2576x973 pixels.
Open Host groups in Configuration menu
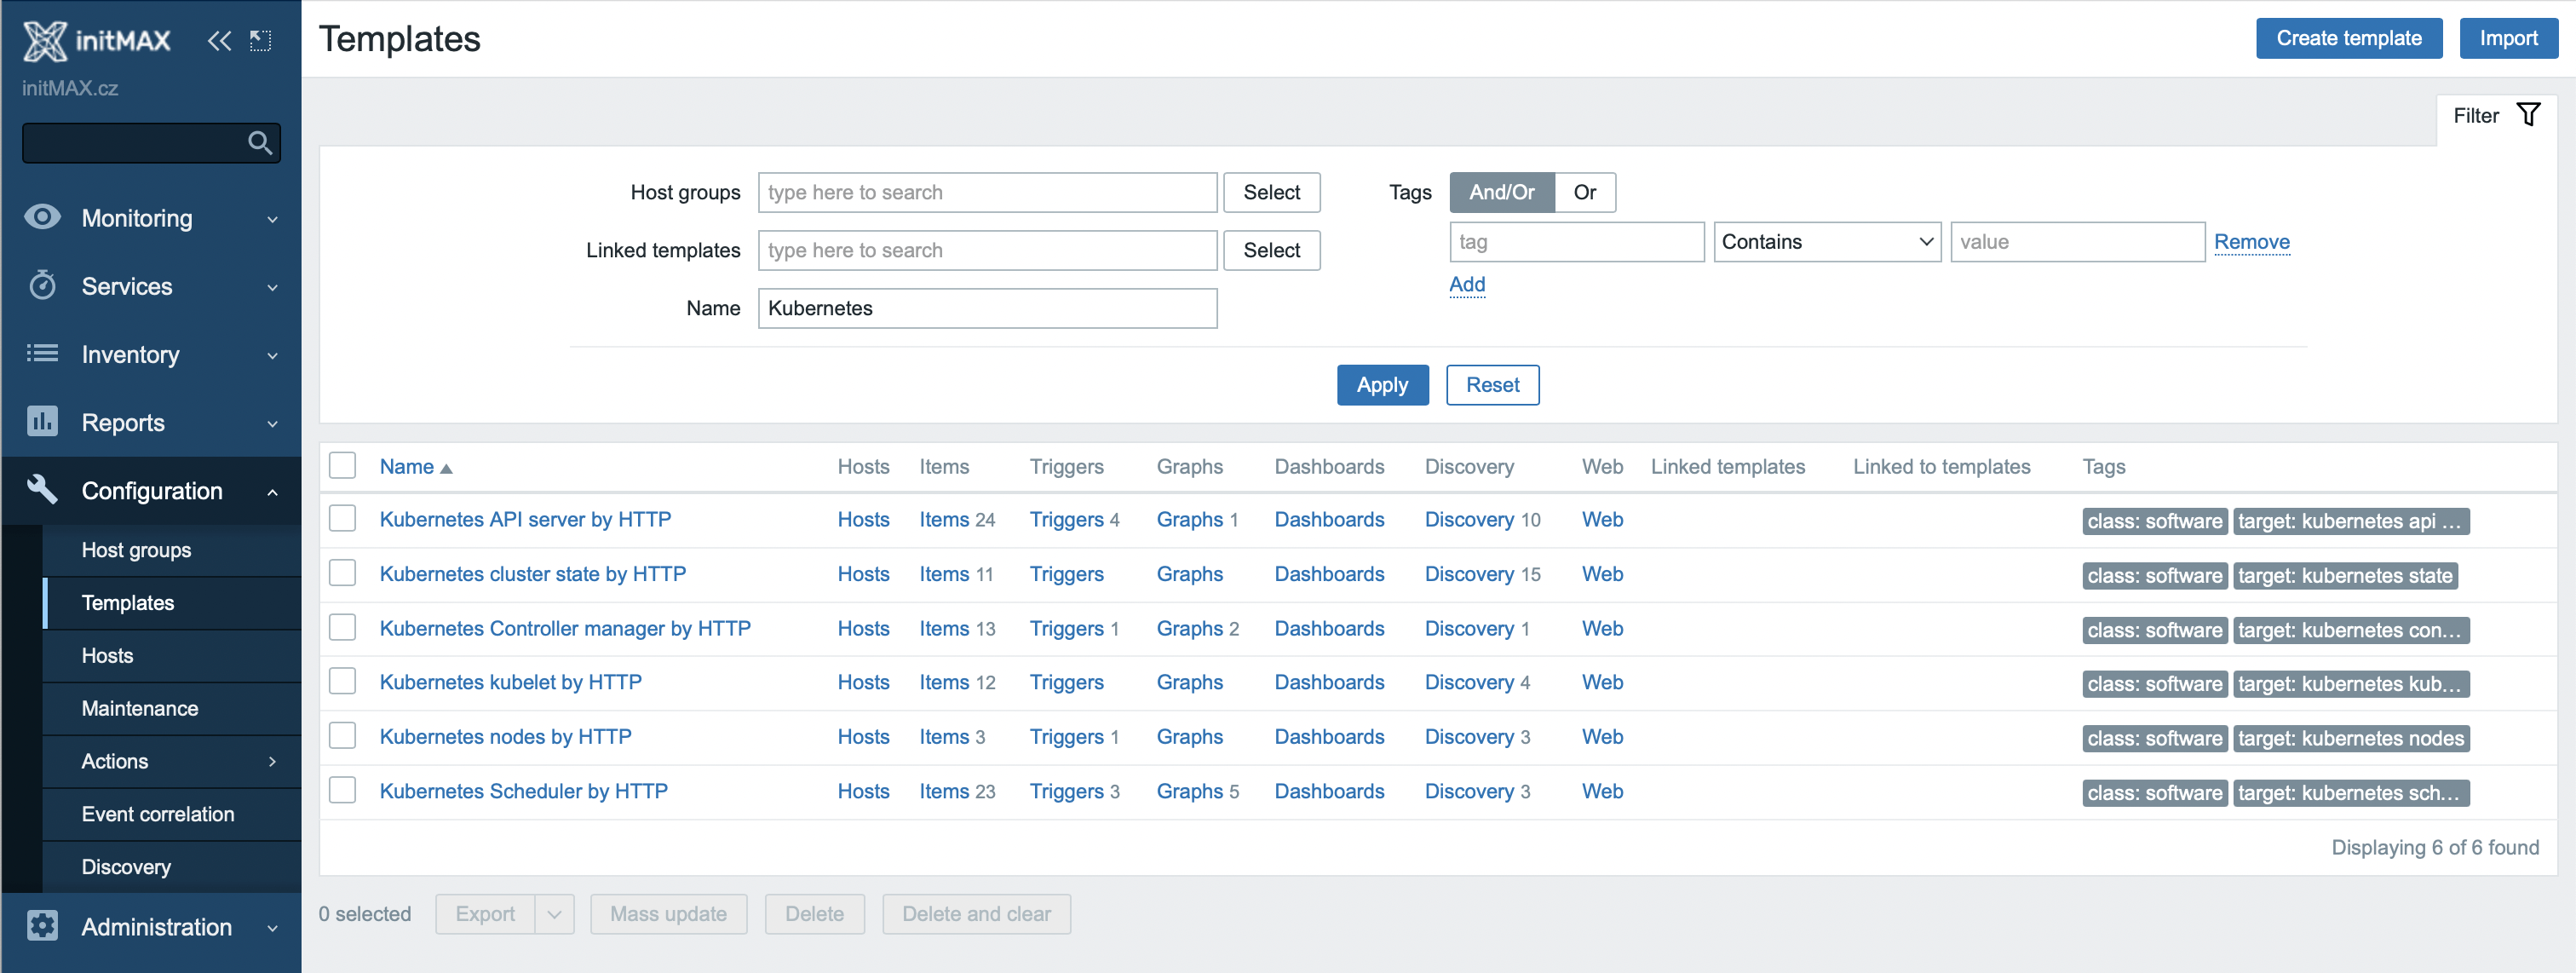tap(136, 550)
